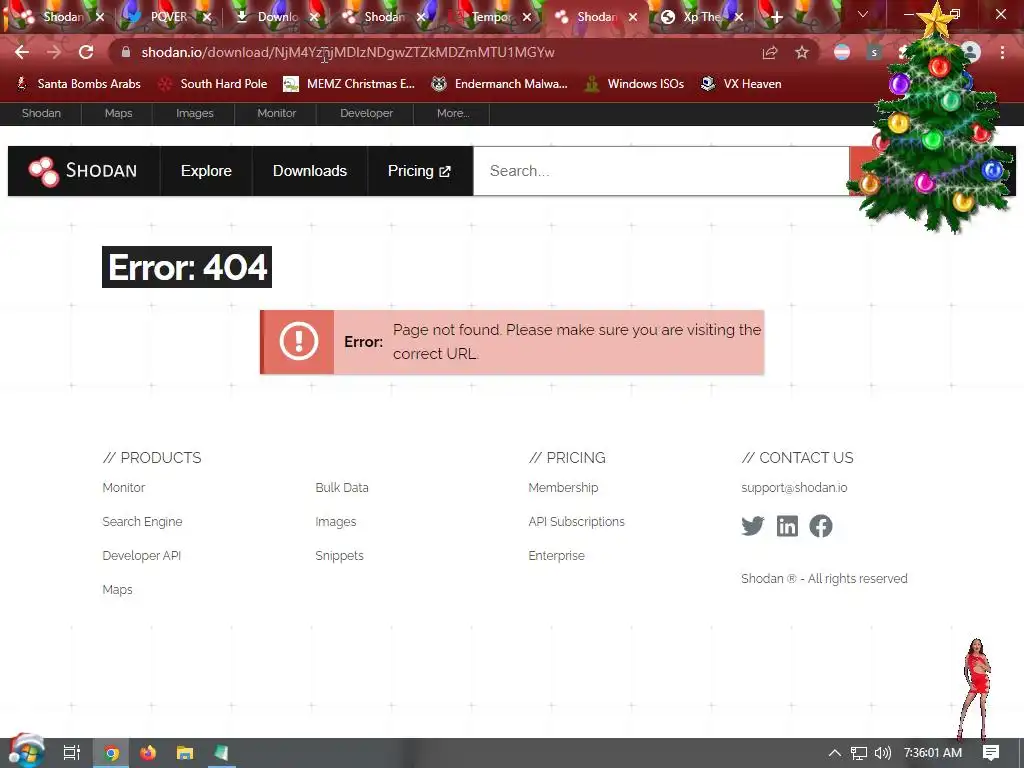This screenshot has width=1024, height=768.
Task: Open a new tab with plus button
Action: pyautogui.click(x=776, y=17)
